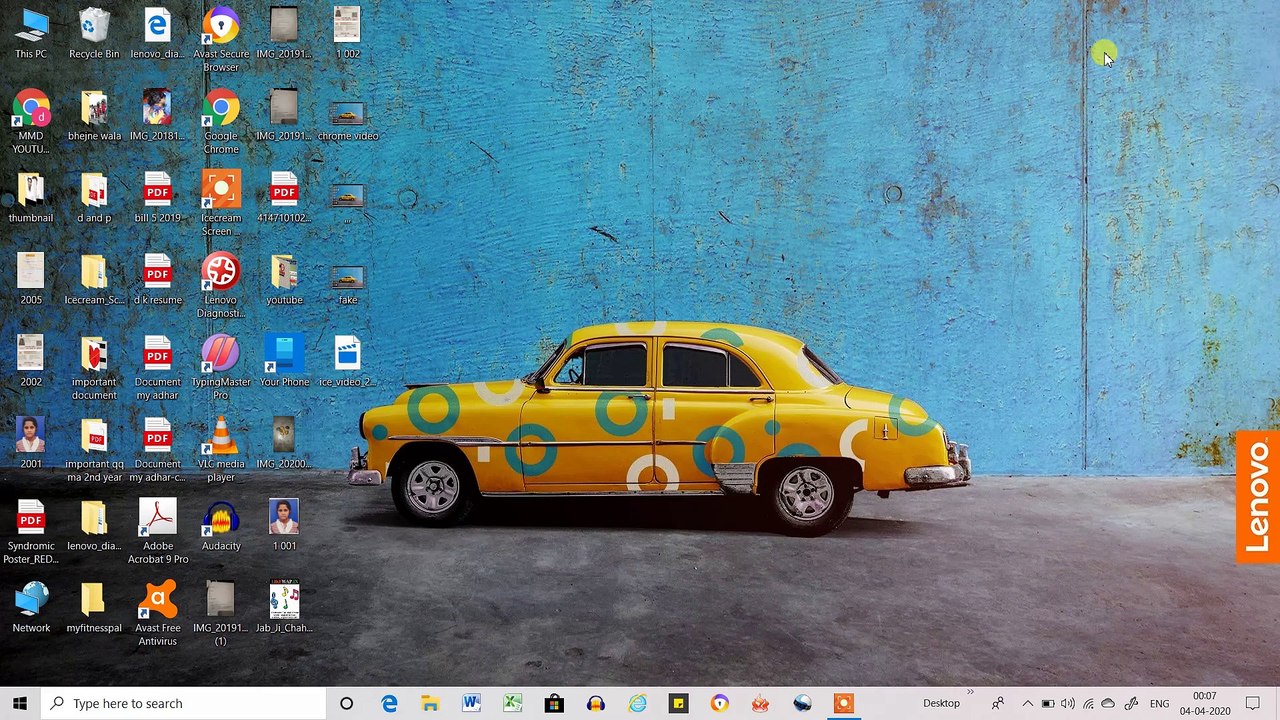Image resolution: width=1280 pixels, height=720 pixels.
Task: Open the Action Center notifications button
Action: coord(1253,703)
